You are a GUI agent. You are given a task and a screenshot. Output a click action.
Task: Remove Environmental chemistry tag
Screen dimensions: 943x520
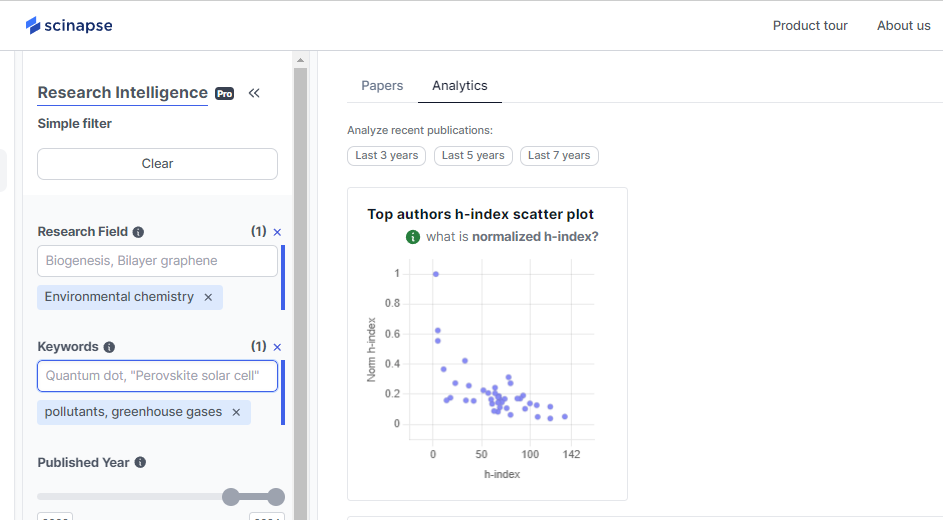tap(208, 297)
